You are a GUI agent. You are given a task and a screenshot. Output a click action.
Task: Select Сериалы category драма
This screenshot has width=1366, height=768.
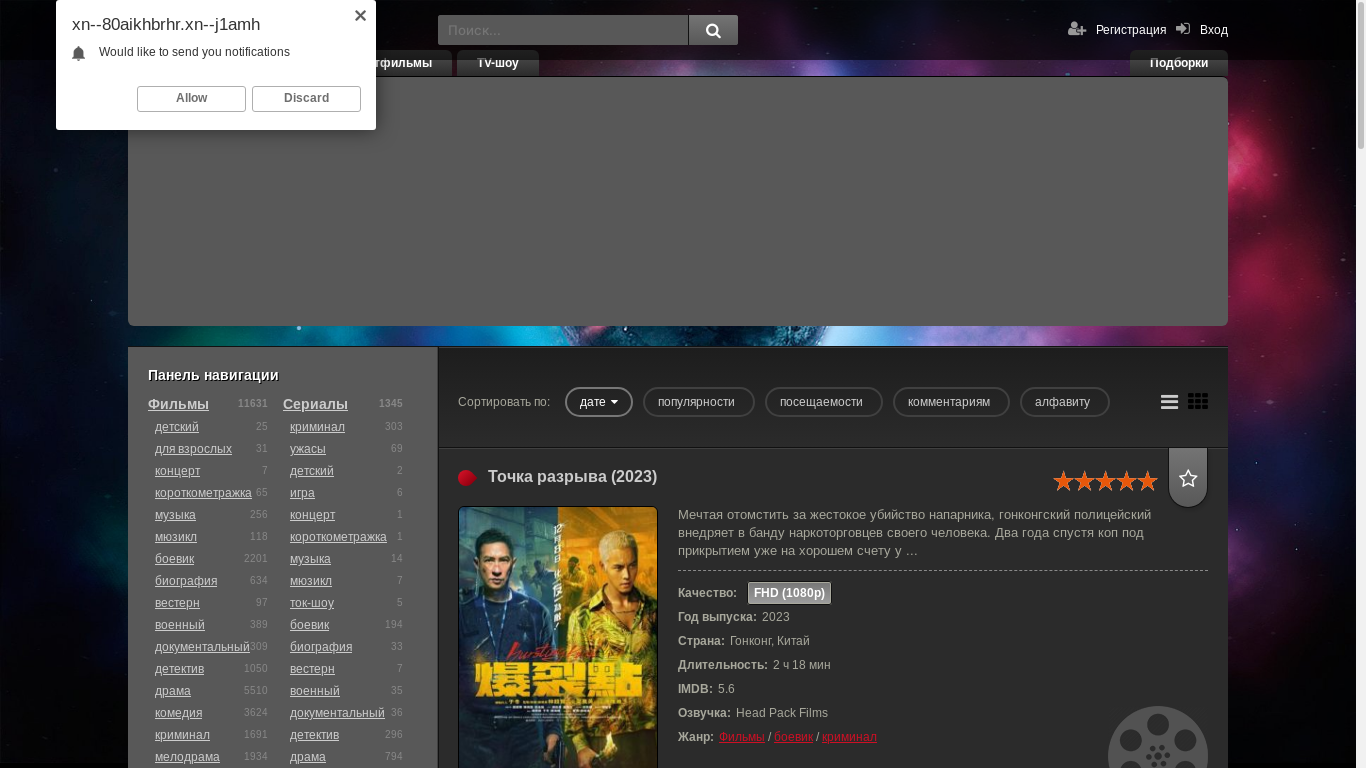[308, 757]
